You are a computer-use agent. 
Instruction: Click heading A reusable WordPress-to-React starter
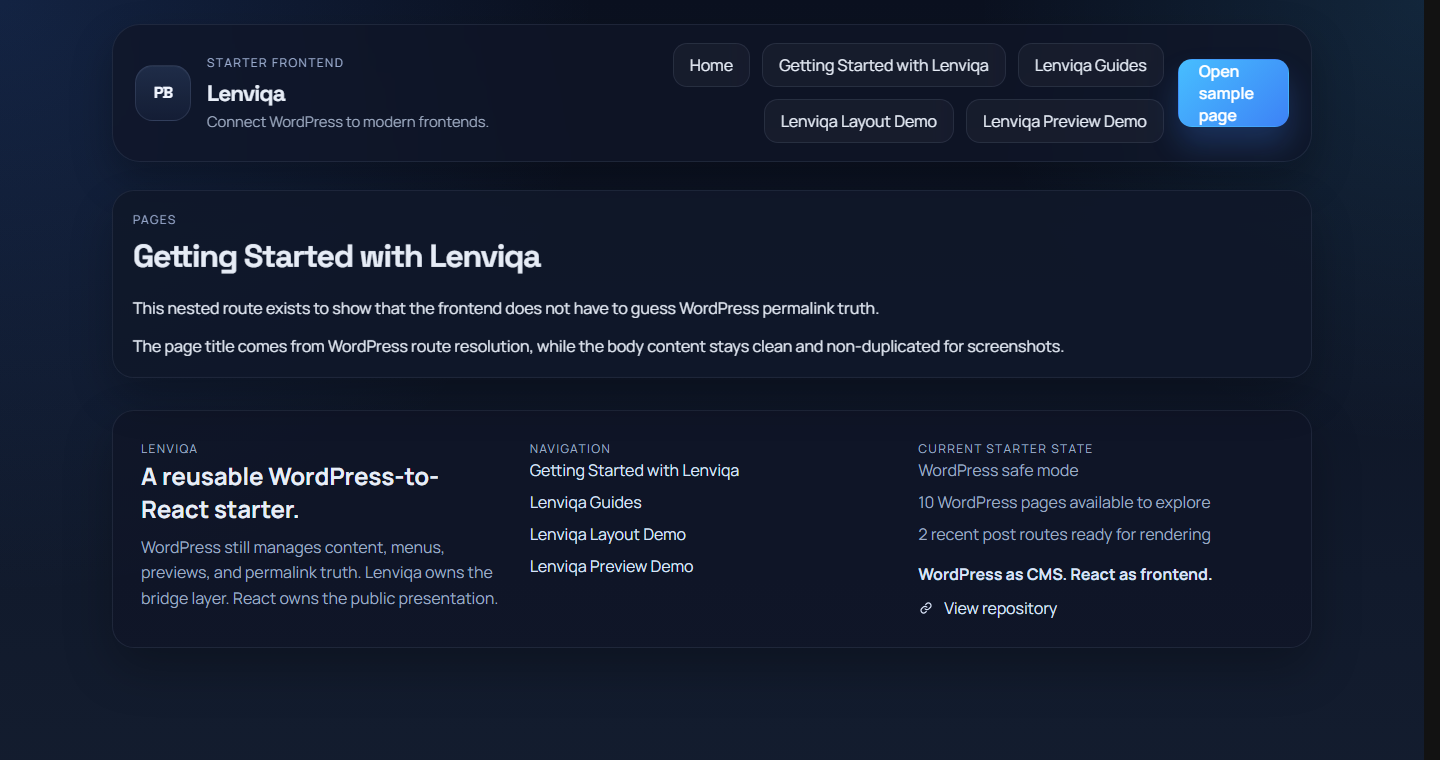point(290,493)
